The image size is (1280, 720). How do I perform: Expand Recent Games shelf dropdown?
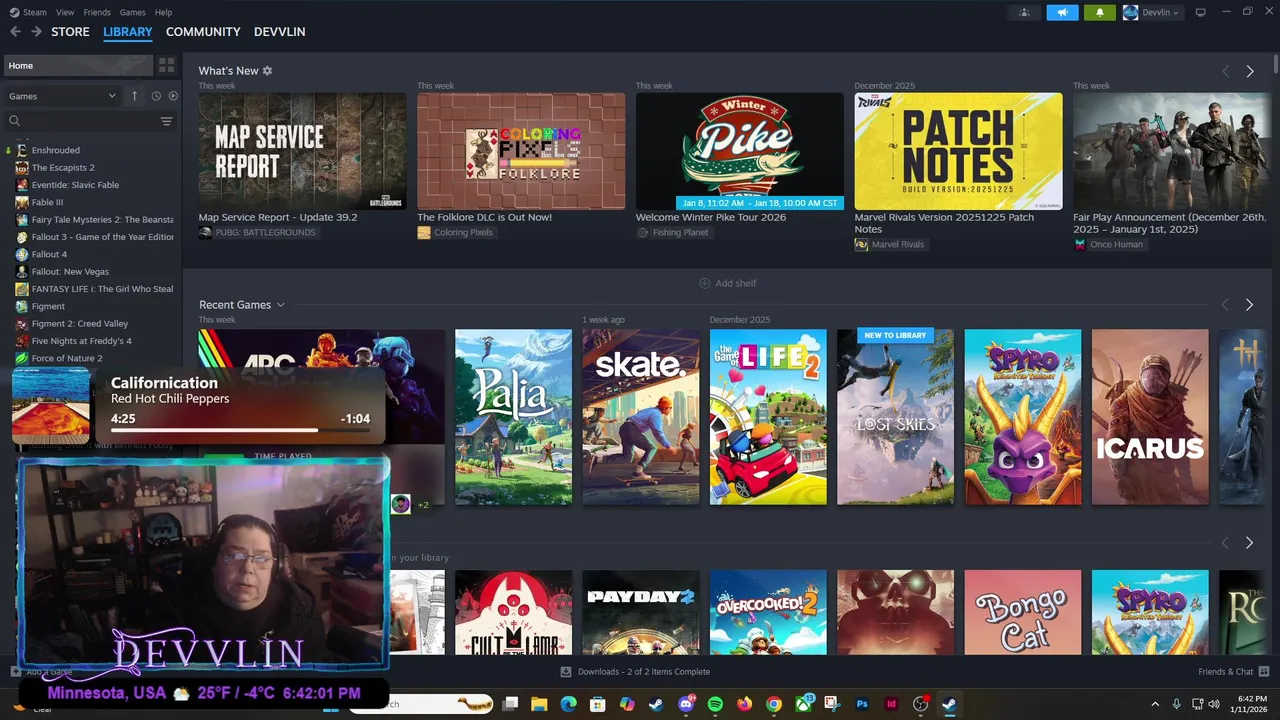tap(281, 305)
